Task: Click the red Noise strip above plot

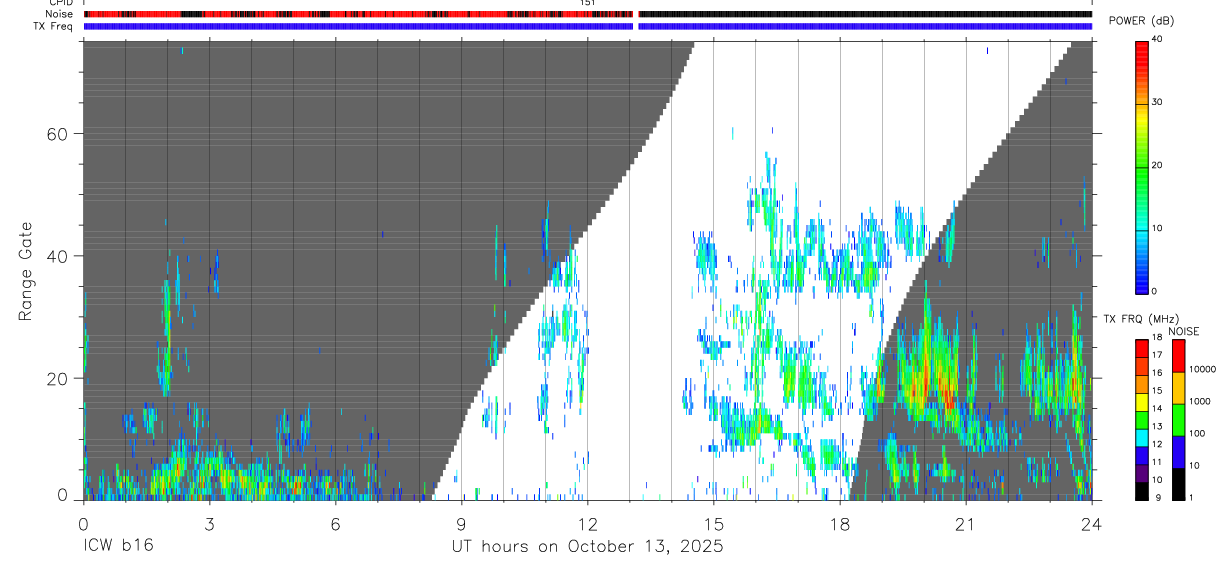Action: (x=359, y=14)
